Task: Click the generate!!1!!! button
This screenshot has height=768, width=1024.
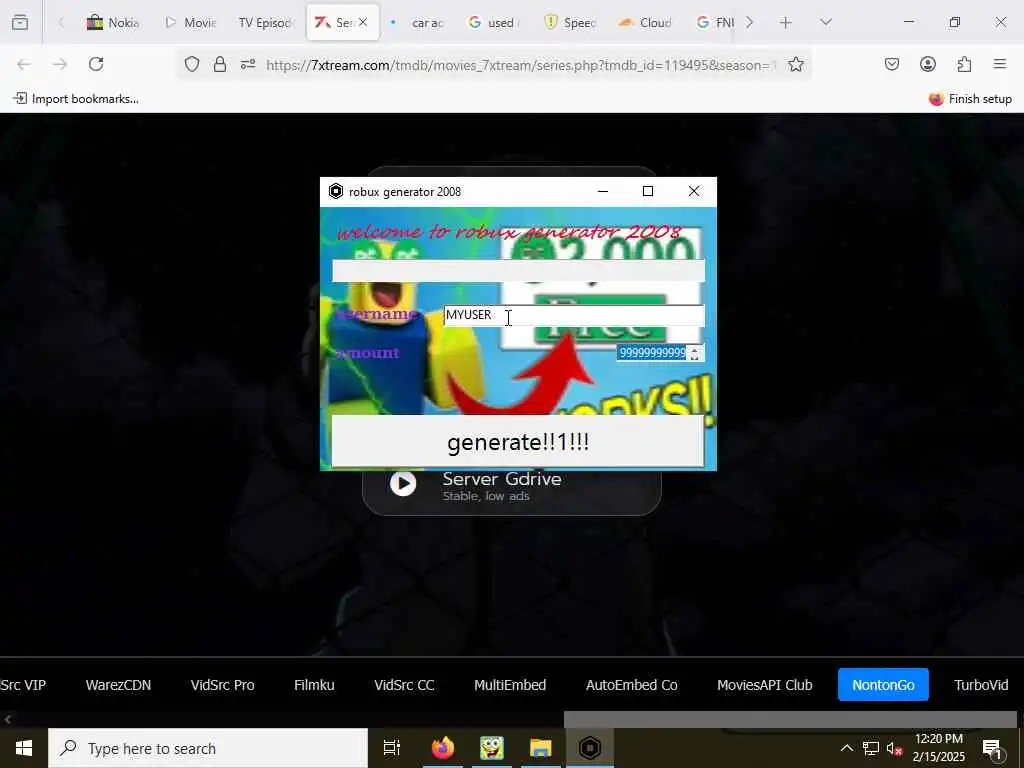Action: 518,441
